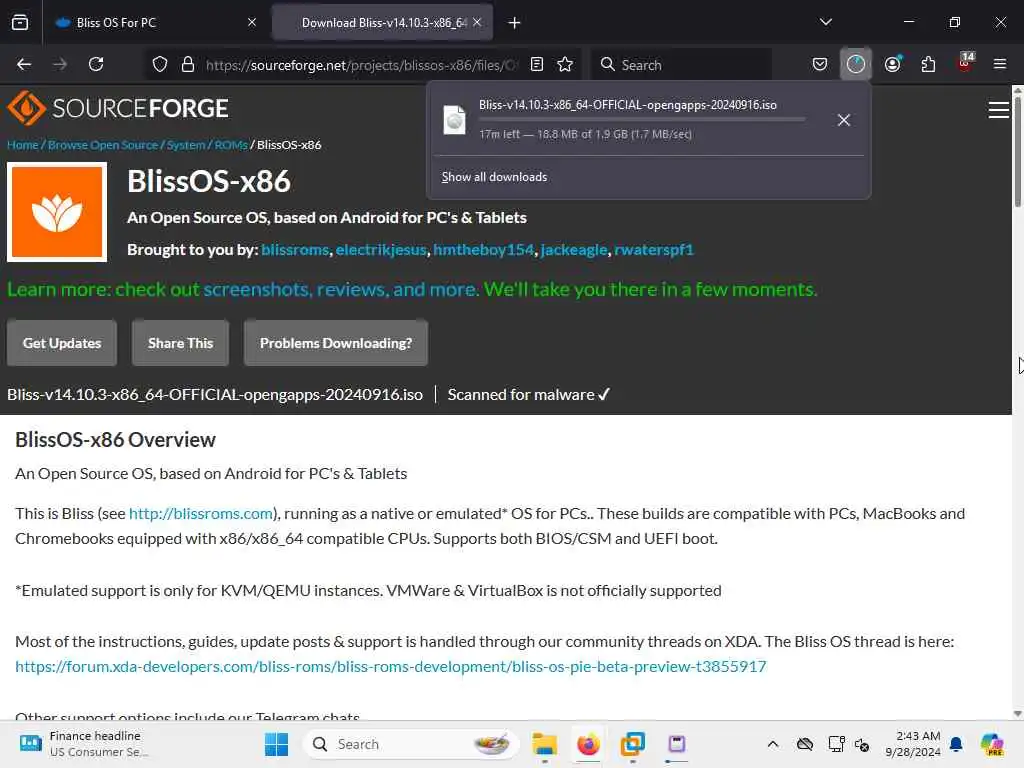Open the Copilot preview taskbar icon

pos(992,744)
